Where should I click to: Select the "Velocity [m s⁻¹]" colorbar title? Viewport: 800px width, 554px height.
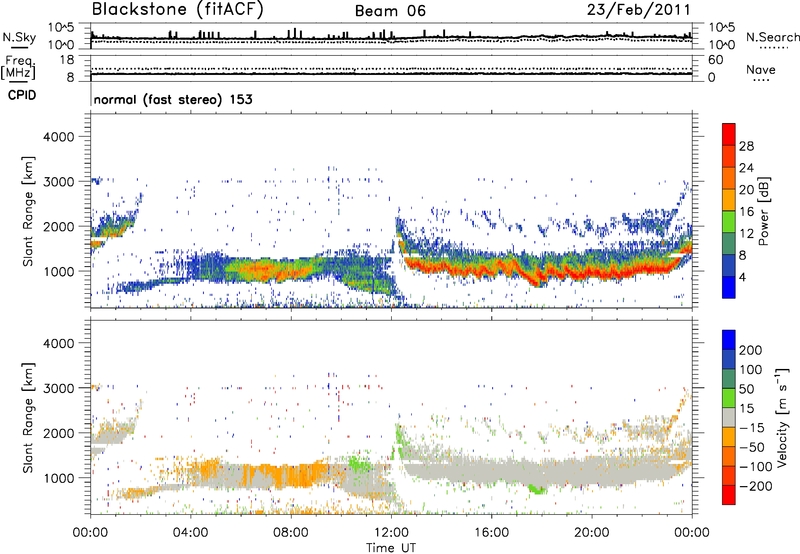(782, 418)
